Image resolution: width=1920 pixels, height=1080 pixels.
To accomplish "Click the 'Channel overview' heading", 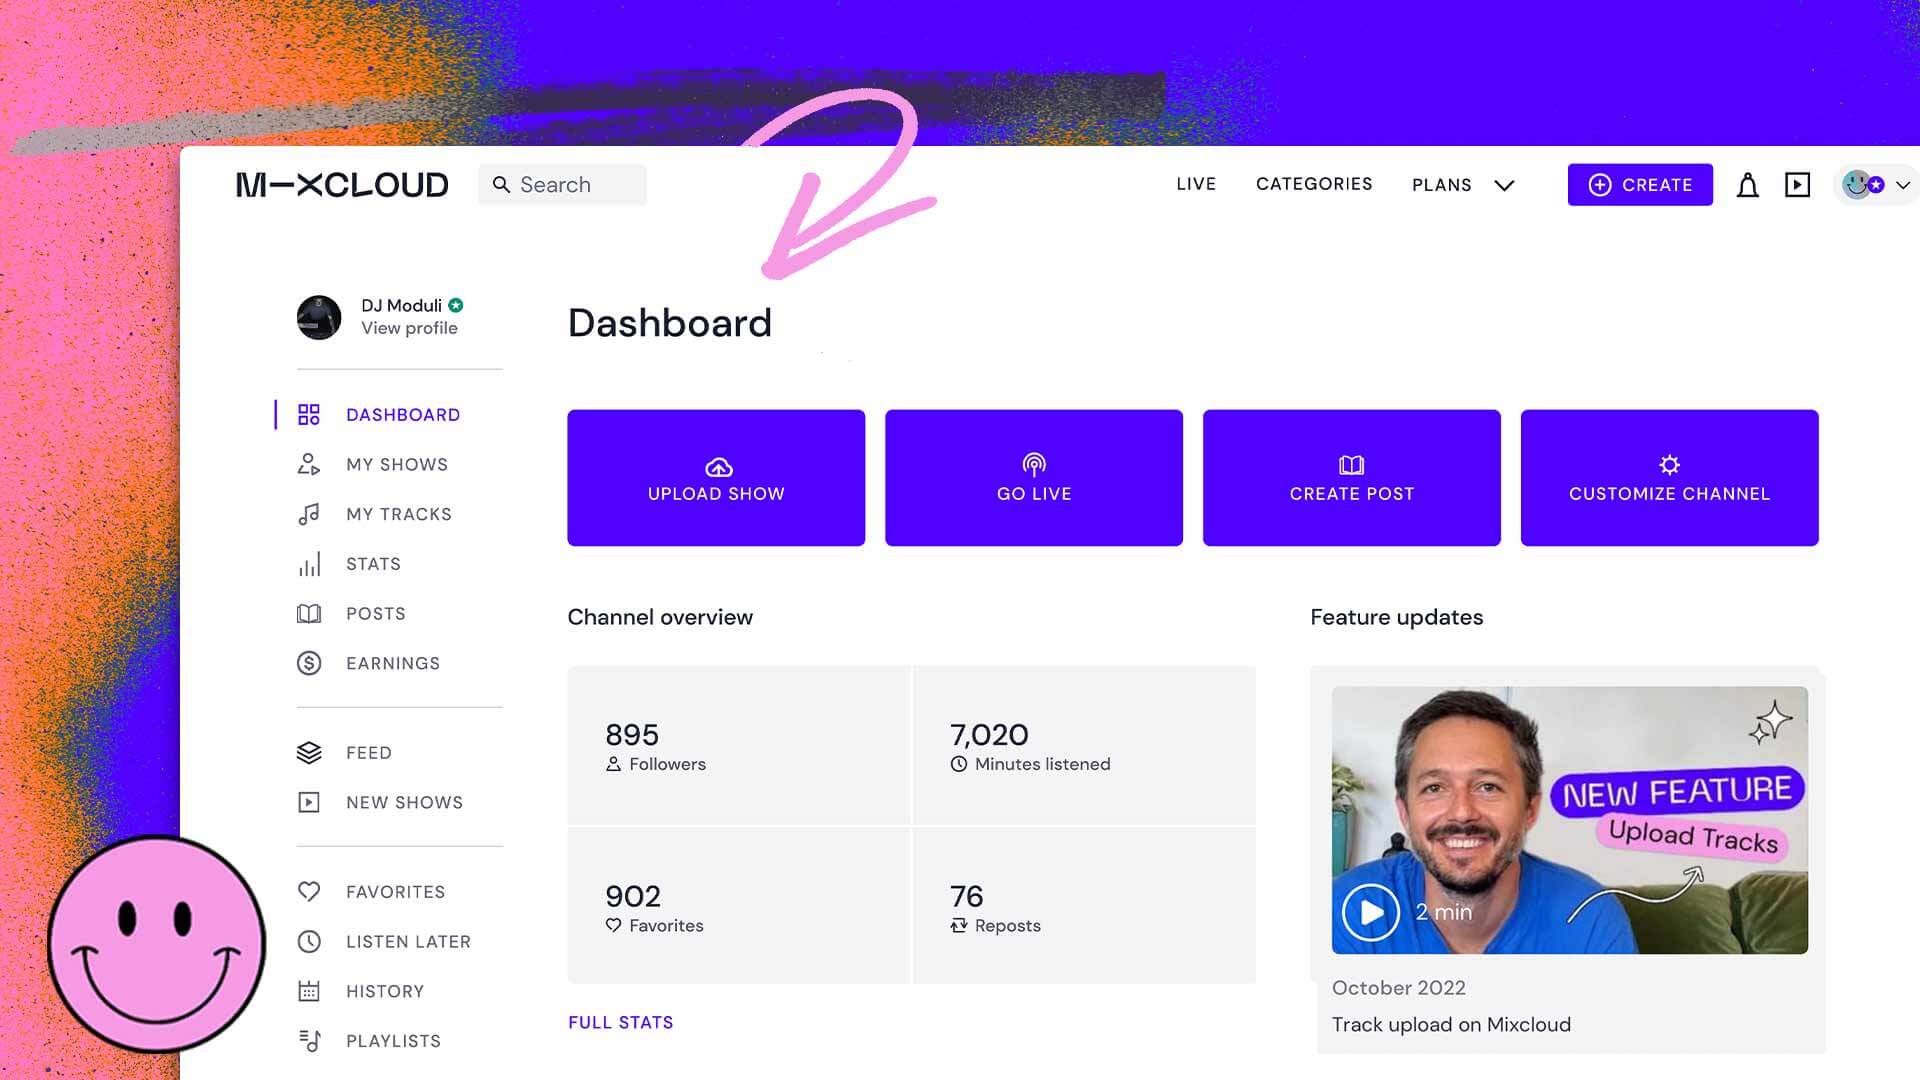I will [x=660, y=617].
